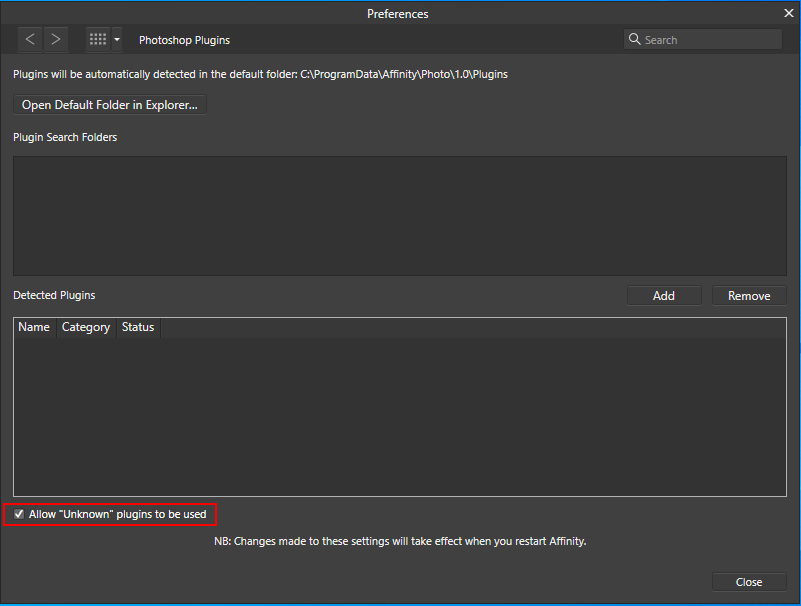This screenshot has width=801, height=606.
Task: Sort detected plugins by Status column
Action: tap(138, 327)
